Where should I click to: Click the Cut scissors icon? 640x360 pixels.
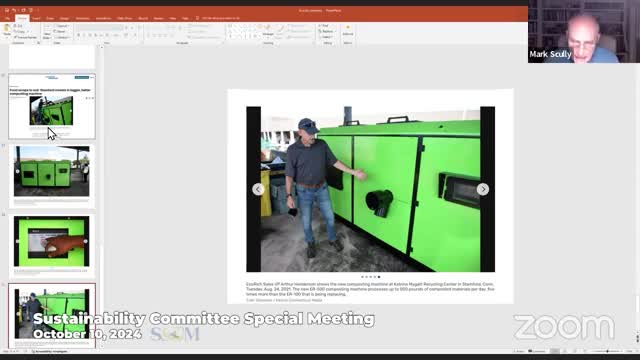click(16, 26)
